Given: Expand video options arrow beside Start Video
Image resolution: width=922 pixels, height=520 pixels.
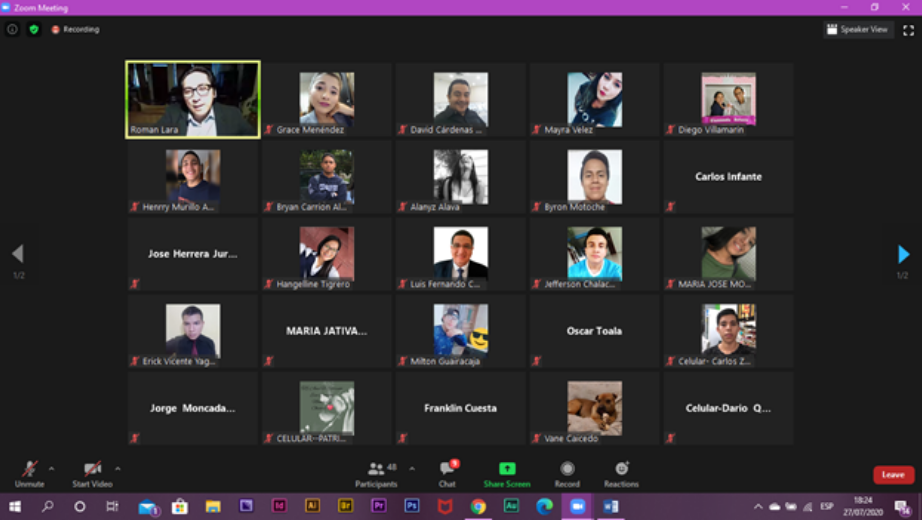Looking at the screenshot, I should click(118, 469).
